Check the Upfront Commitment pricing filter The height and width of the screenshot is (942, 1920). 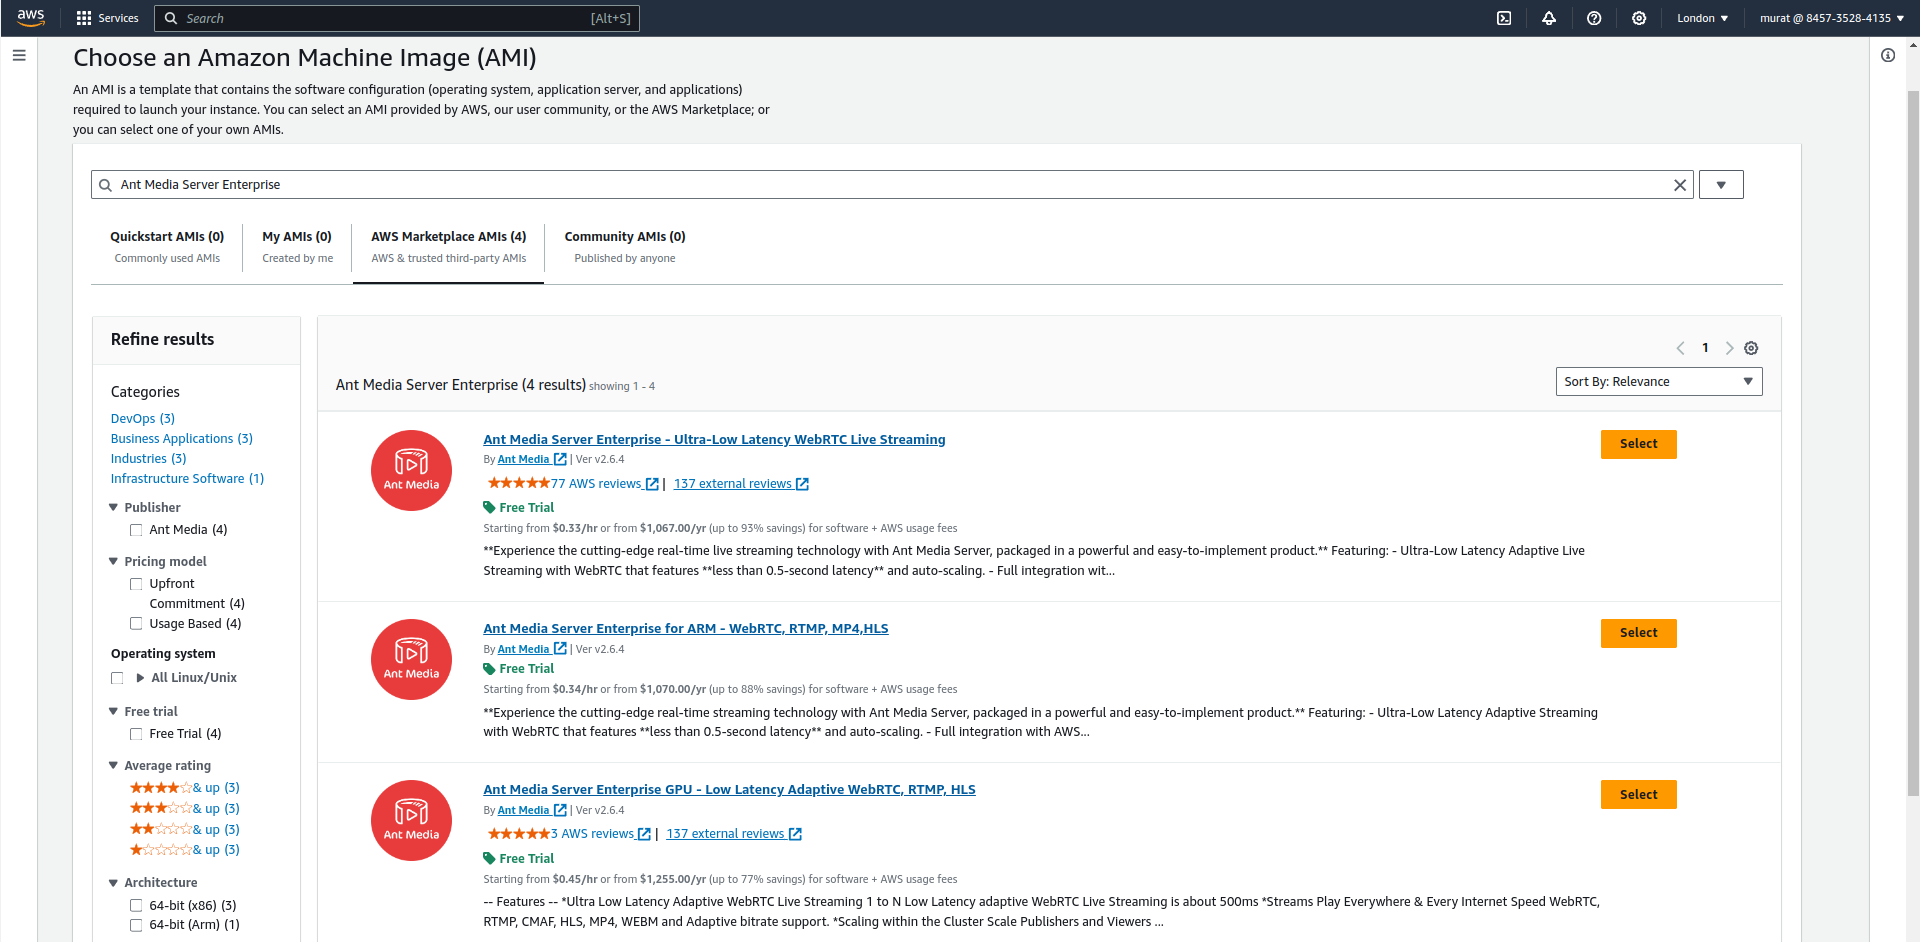136,584
